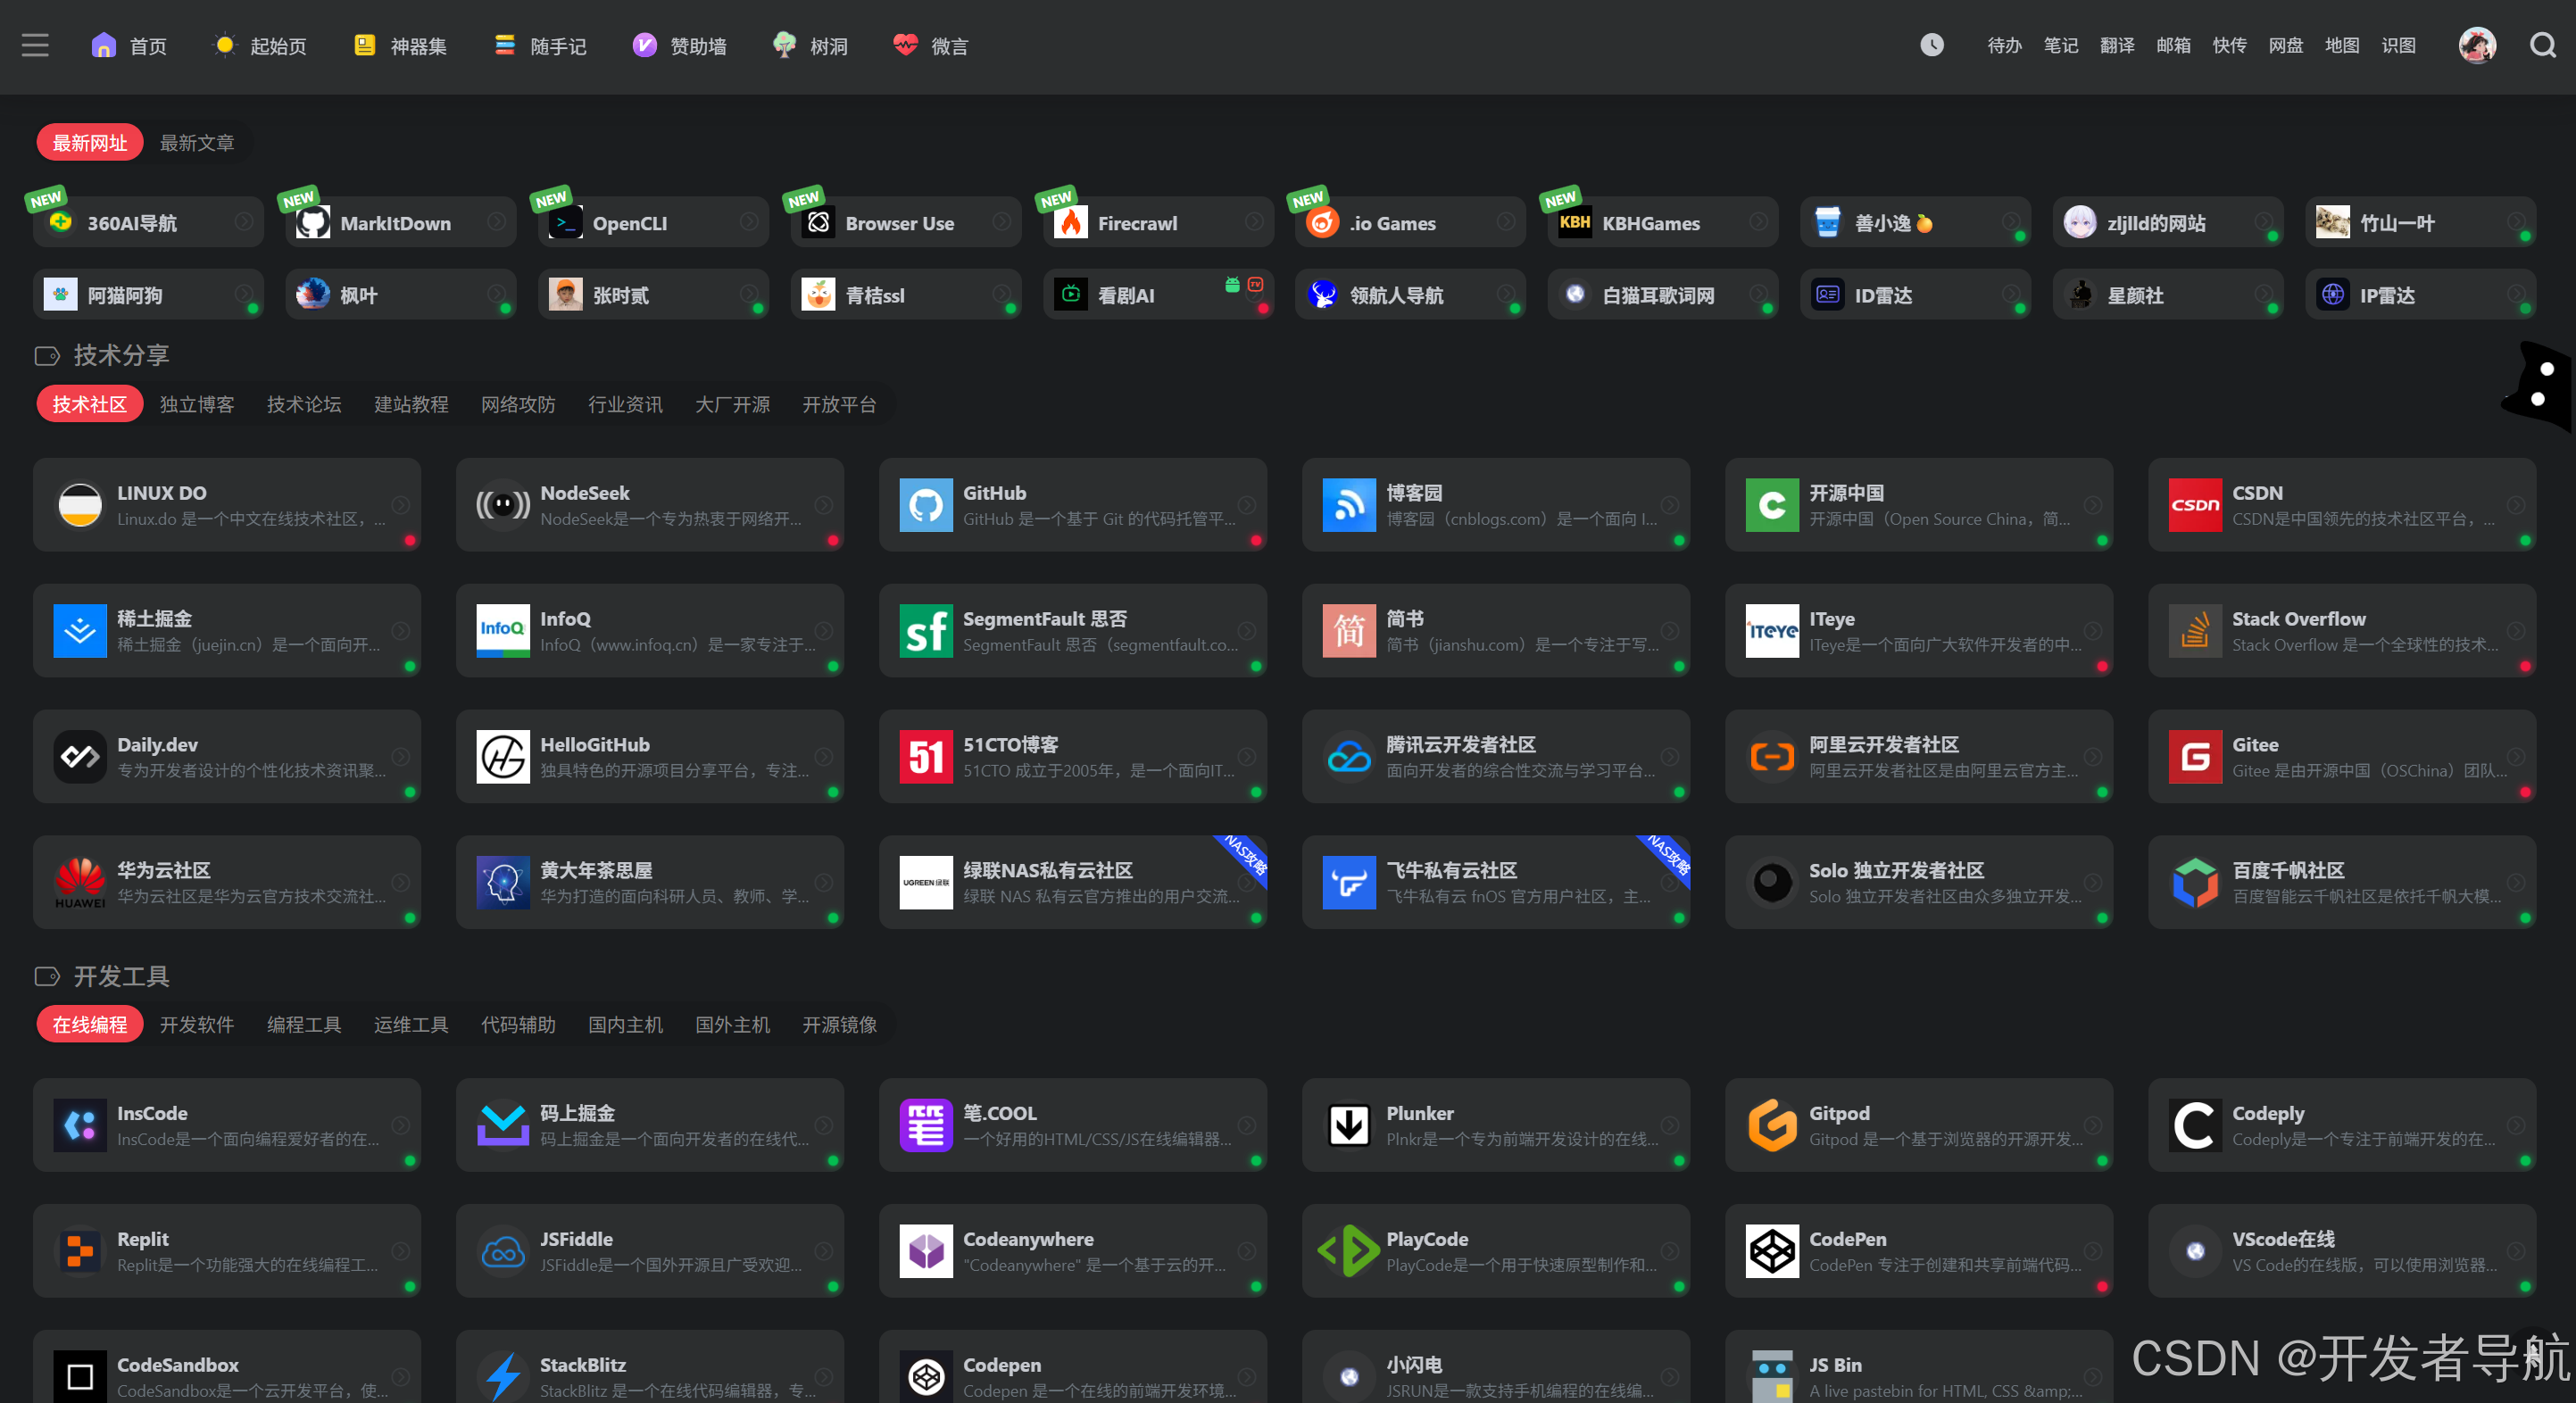This screenshot has width=2576, height=1403.
Task: Select the 开源镜像 tab
Action: click(x=839, y=1025)
